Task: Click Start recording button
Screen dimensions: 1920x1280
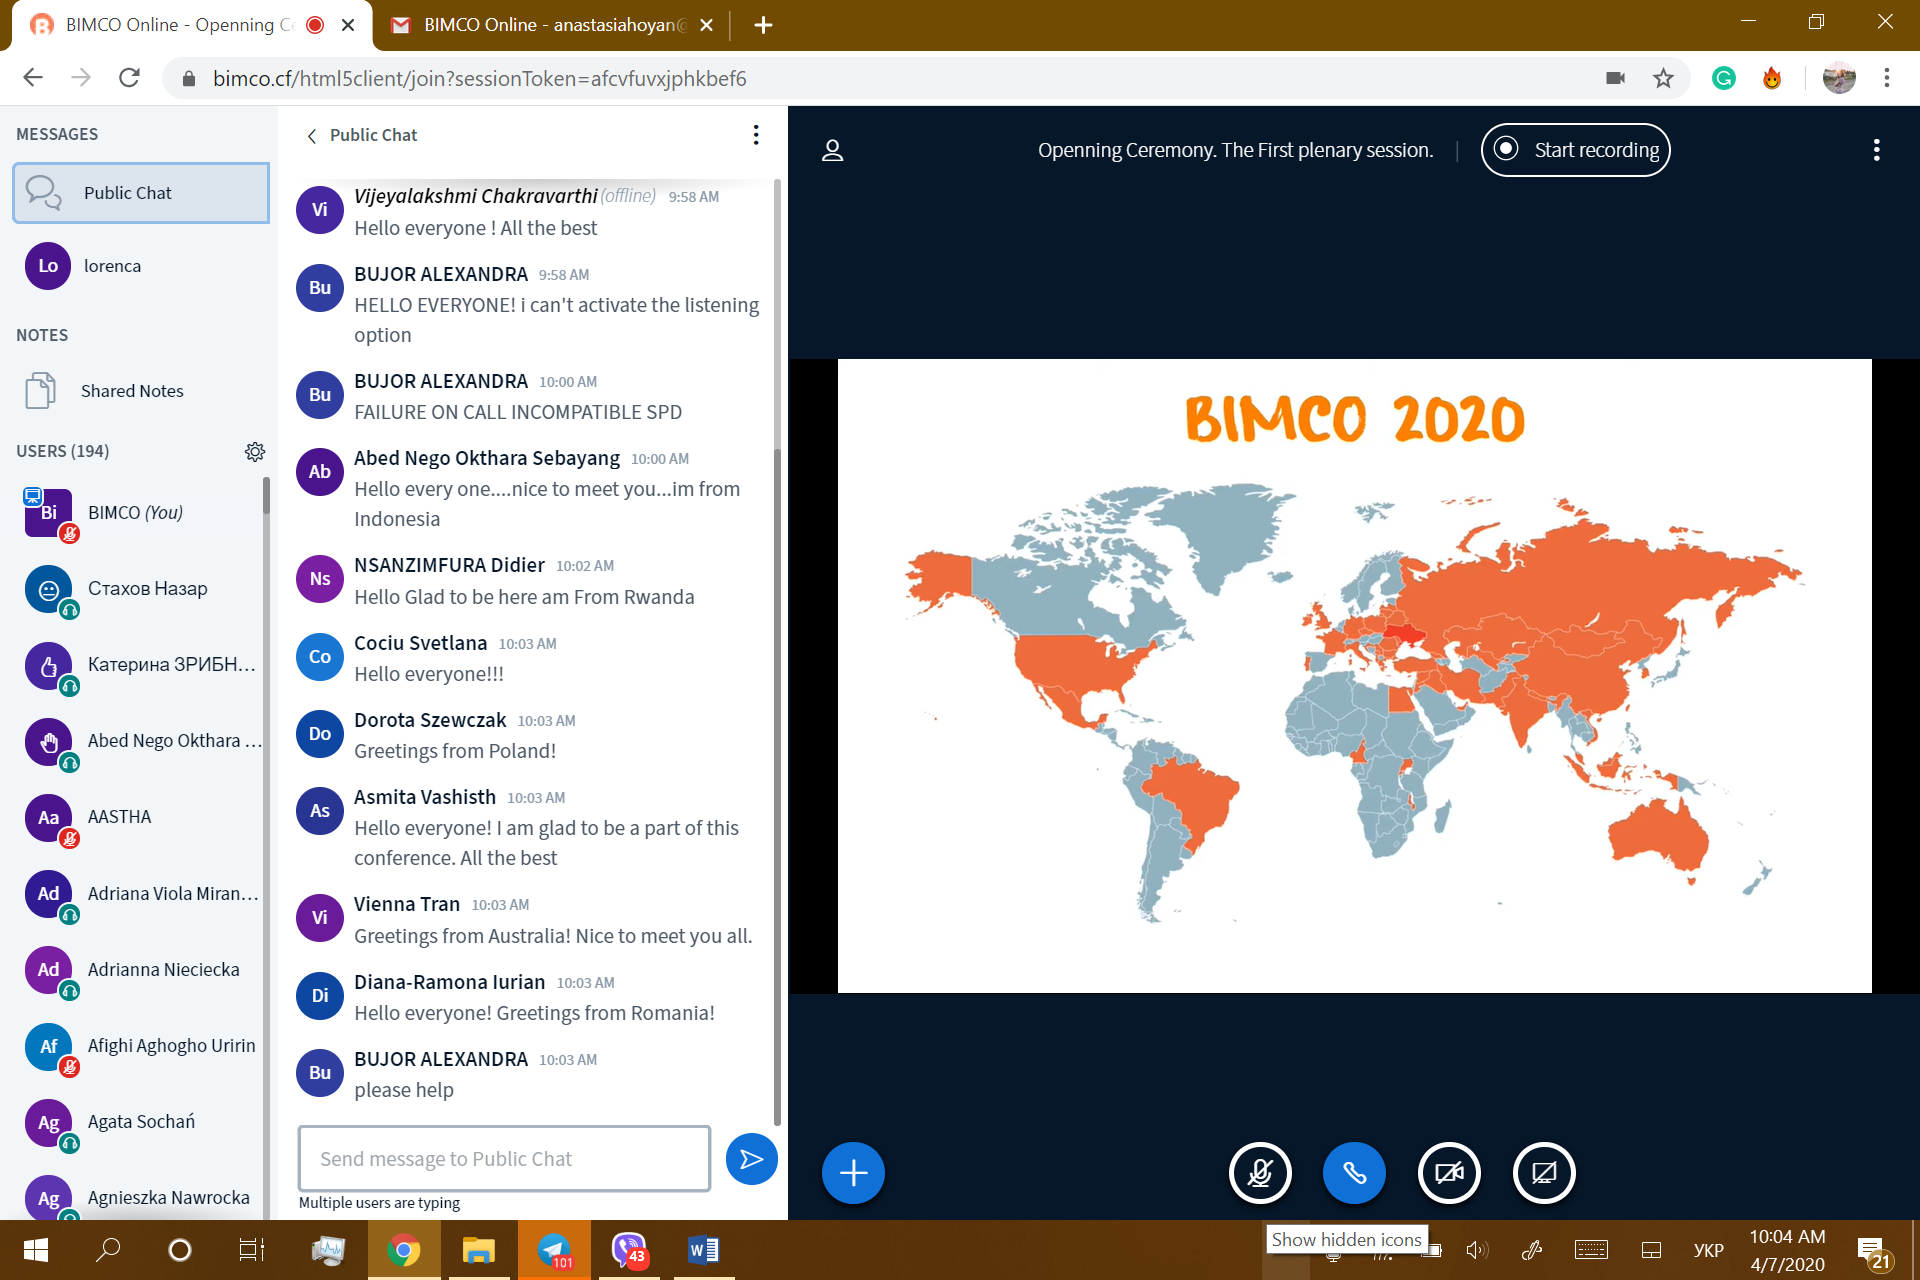Action: [1575, 150]
